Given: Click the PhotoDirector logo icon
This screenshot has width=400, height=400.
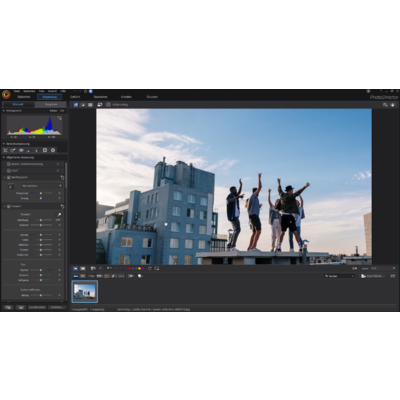Looking at the screenshot, I should pyautogui.click(x=6, y=95).
